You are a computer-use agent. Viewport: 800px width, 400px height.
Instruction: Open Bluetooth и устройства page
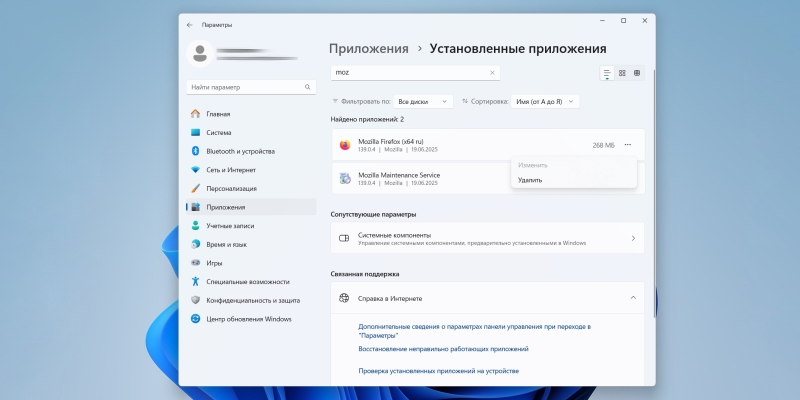click(251, 151)
